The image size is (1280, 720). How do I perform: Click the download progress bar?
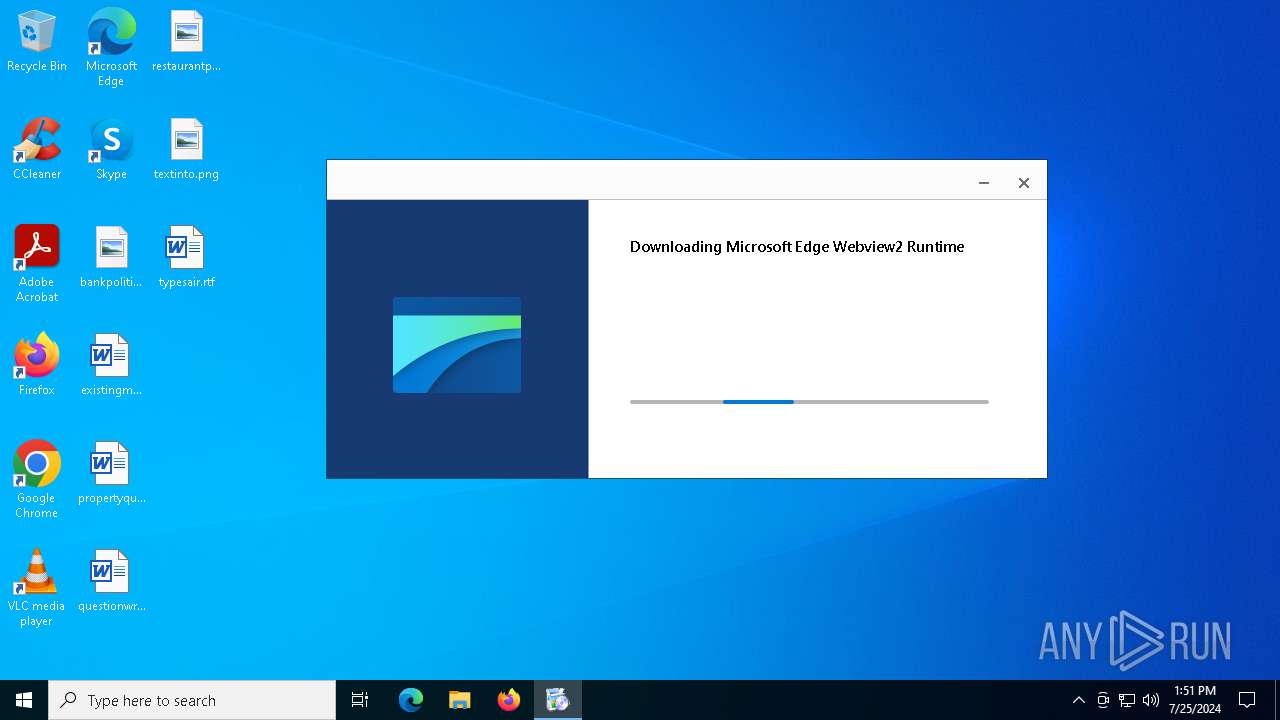[x=809, y=402]
